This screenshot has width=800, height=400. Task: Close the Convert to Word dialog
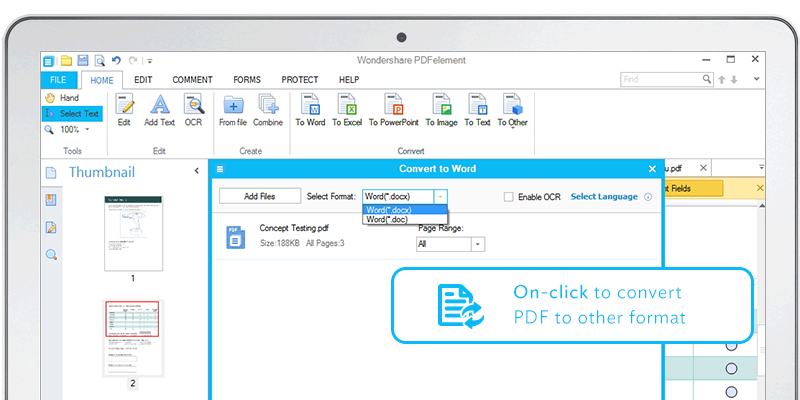click(652, 169)
